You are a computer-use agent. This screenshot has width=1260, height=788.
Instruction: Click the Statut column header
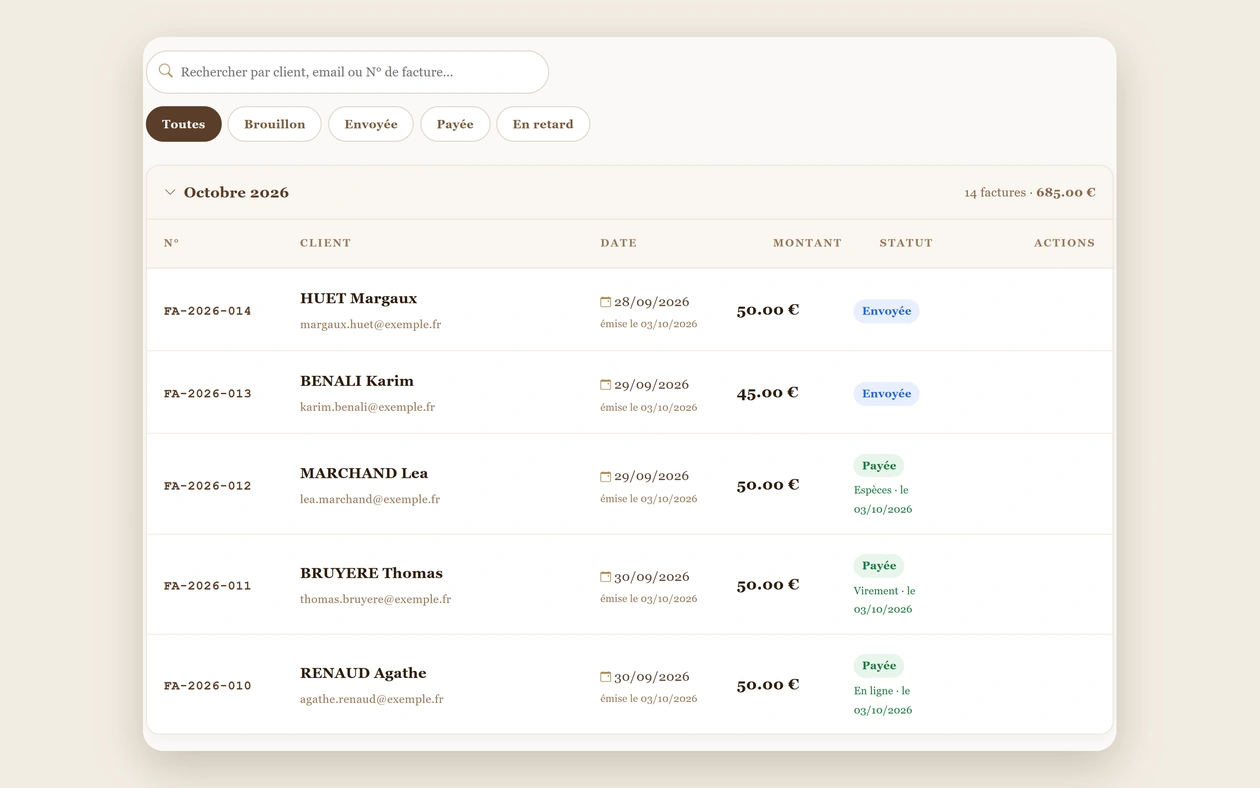[x=906, y=243]
